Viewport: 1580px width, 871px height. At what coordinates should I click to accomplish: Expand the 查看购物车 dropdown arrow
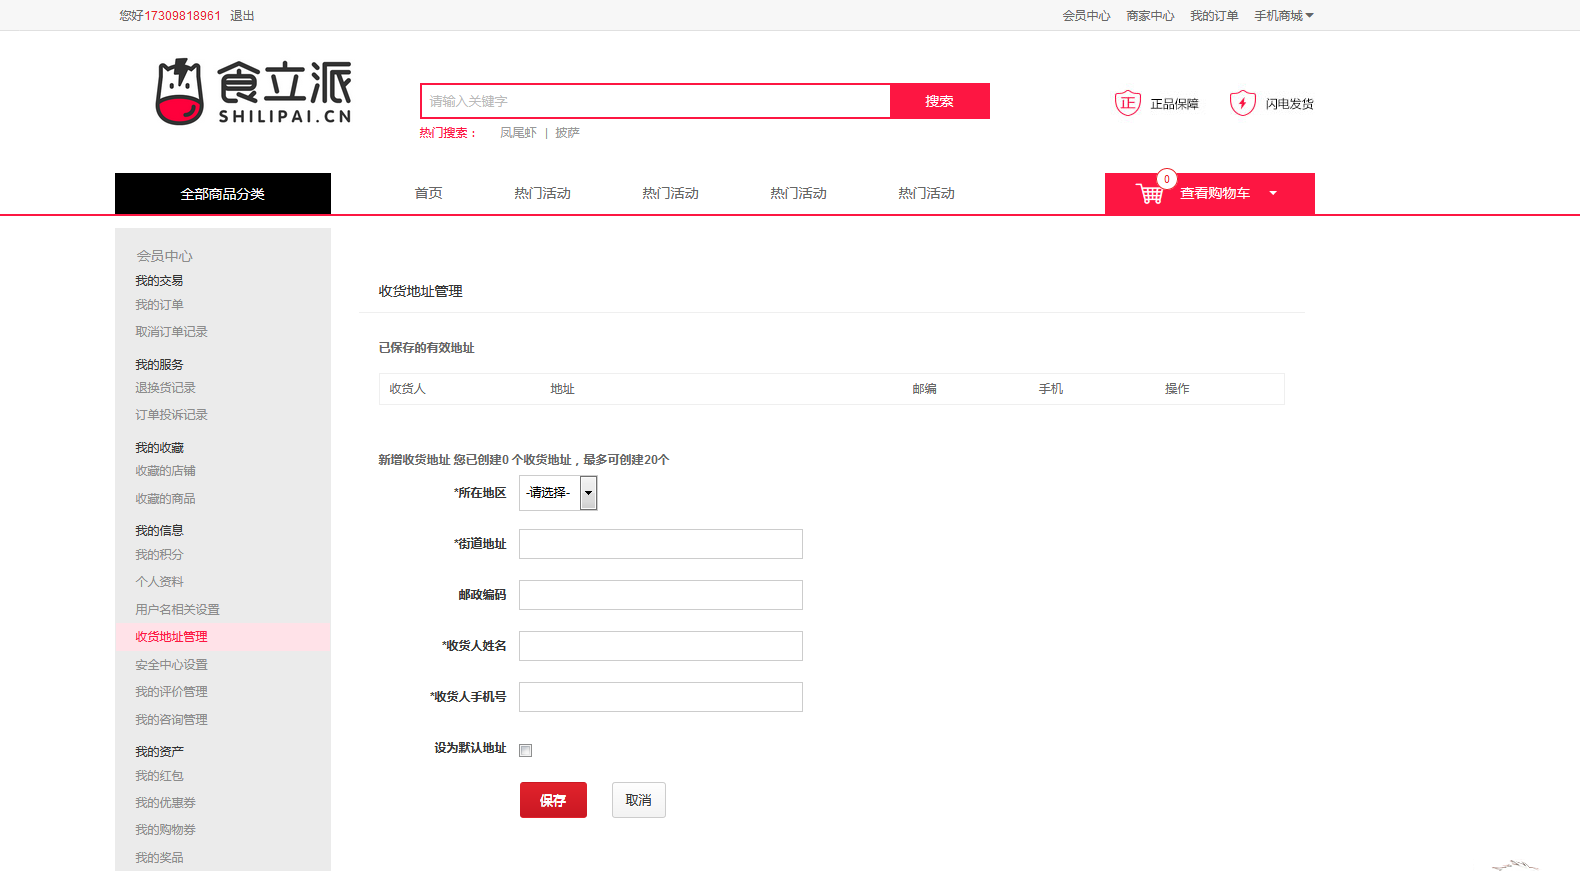(x=1273, y=194)
